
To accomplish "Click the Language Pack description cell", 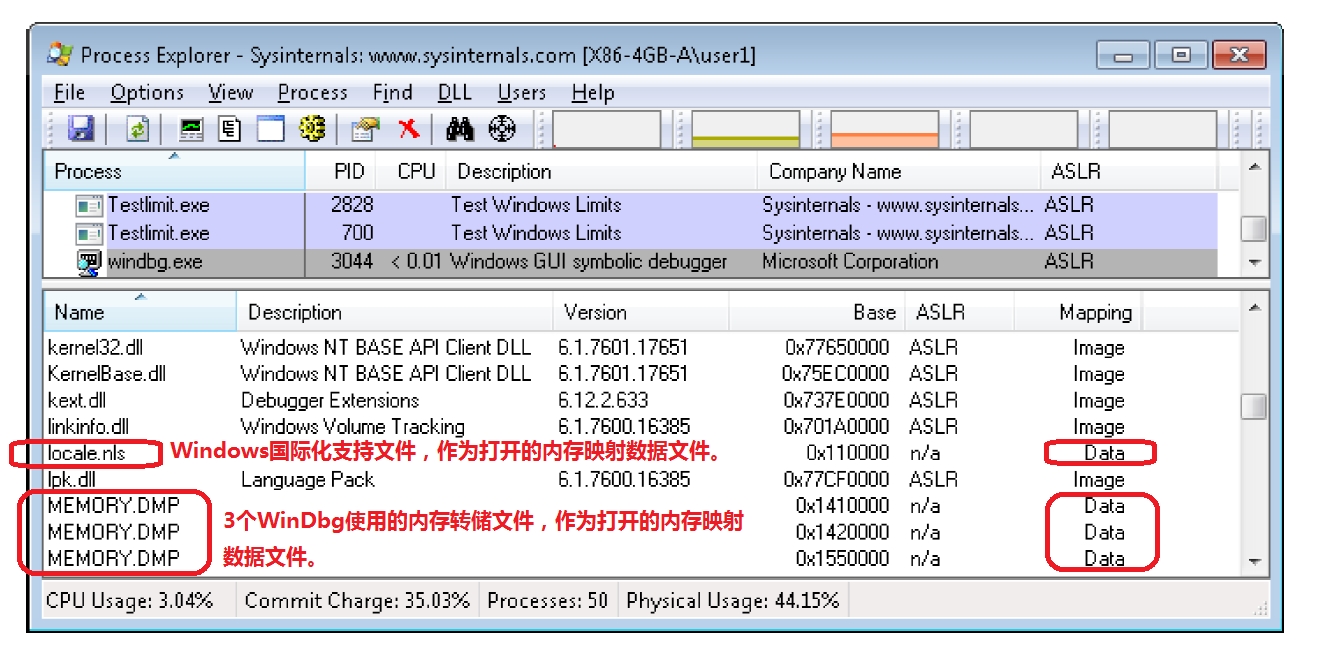I will 307,479.
